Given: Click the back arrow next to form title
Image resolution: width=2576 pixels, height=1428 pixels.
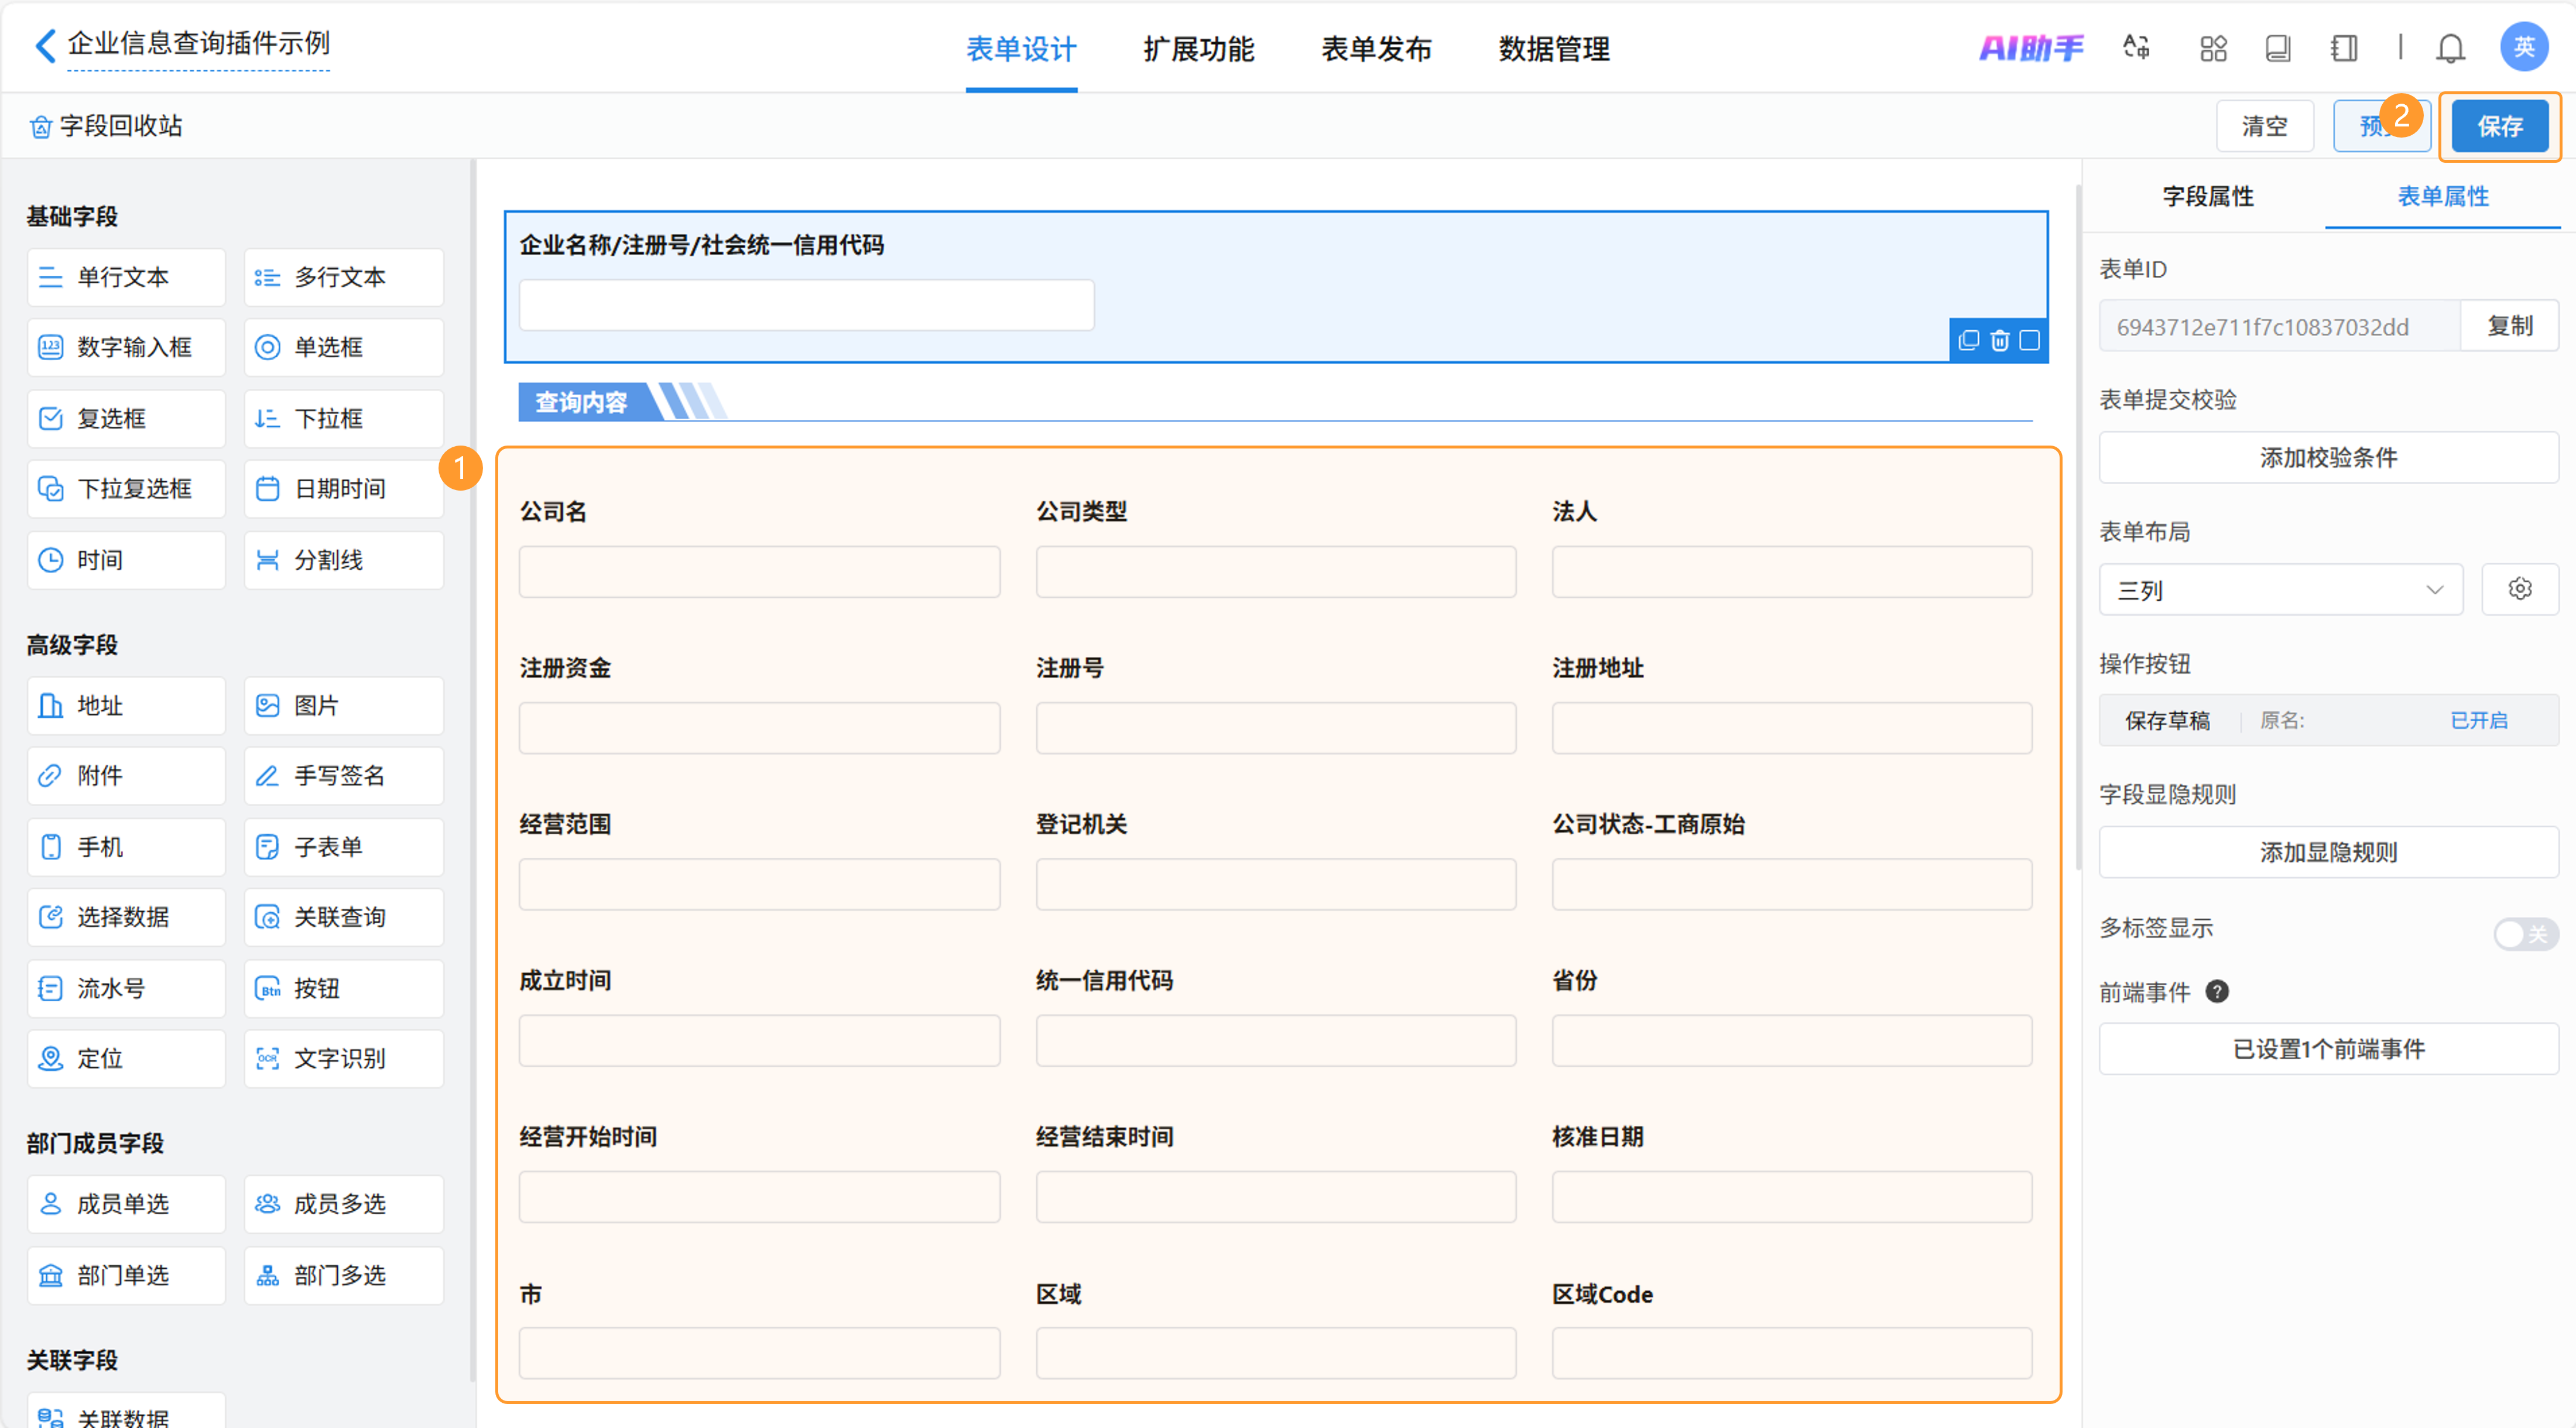Looking at the screenshot, I should [x=45, y=45].
